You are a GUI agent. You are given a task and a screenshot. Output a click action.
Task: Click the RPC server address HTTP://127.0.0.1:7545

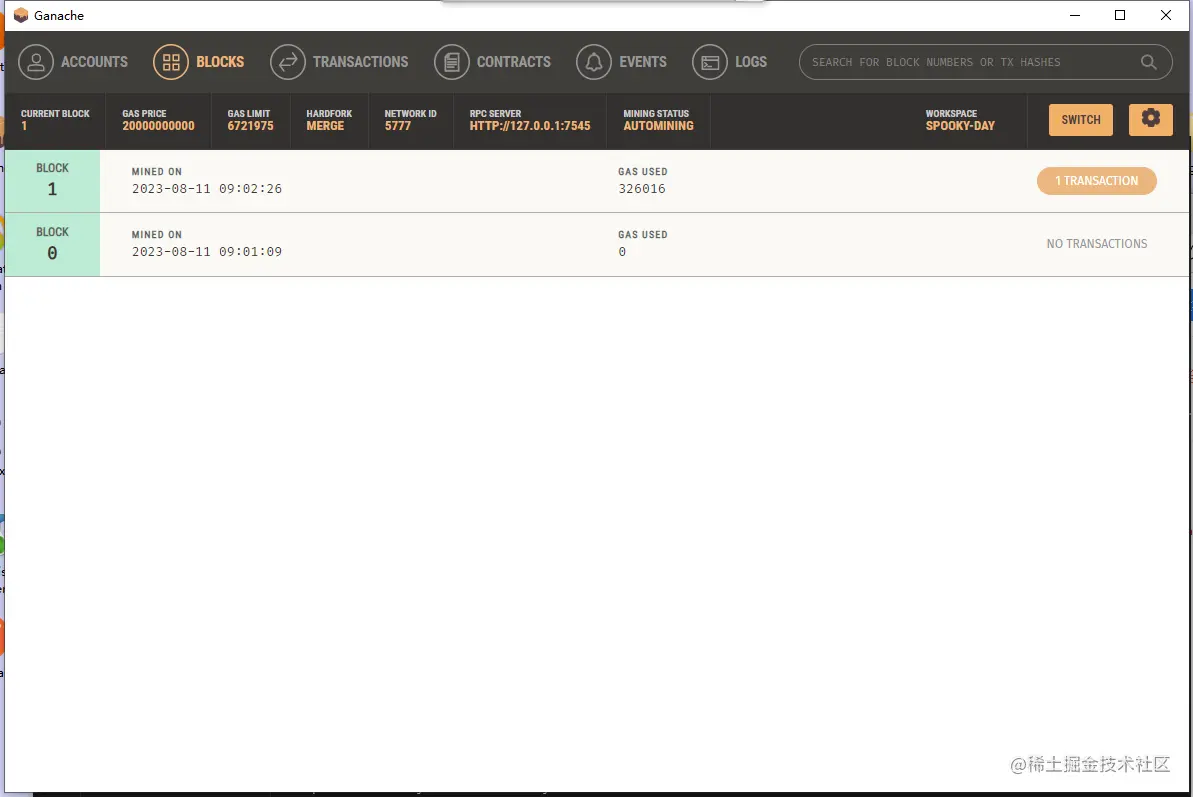pyautogui.click(x=530, y=126)
